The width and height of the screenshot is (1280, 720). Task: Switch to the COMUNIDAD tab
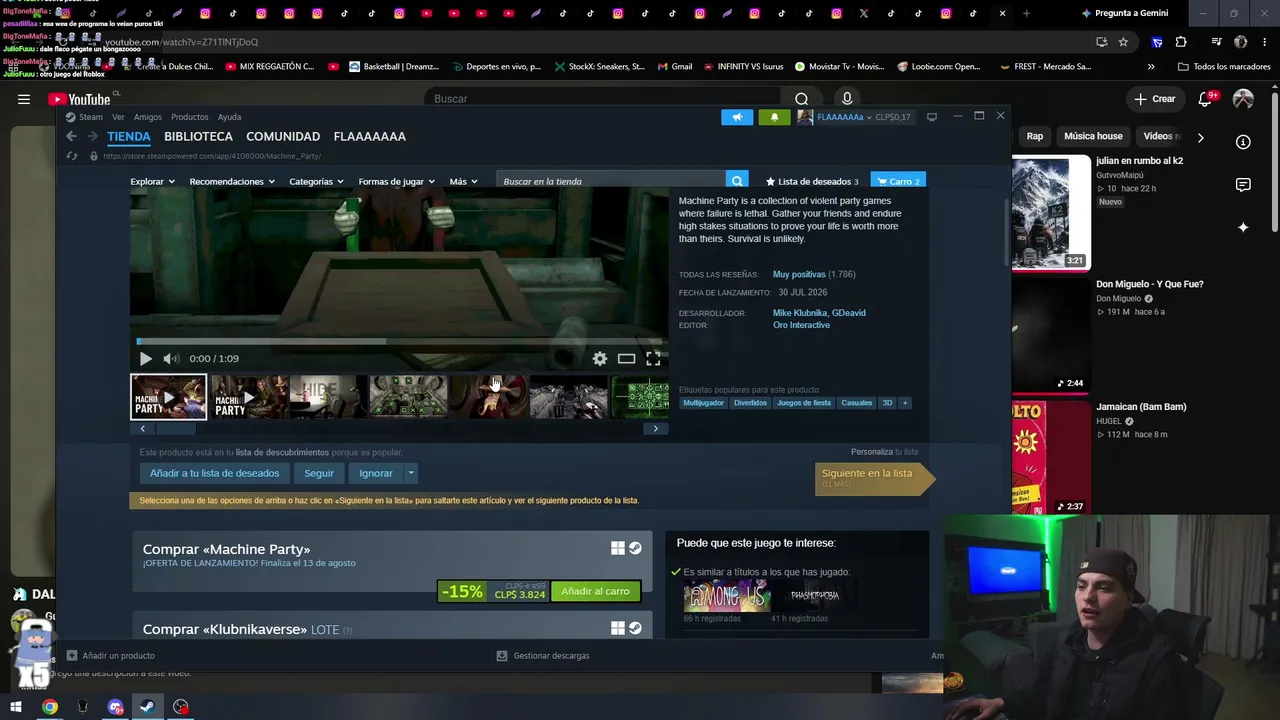coord(283,136)
